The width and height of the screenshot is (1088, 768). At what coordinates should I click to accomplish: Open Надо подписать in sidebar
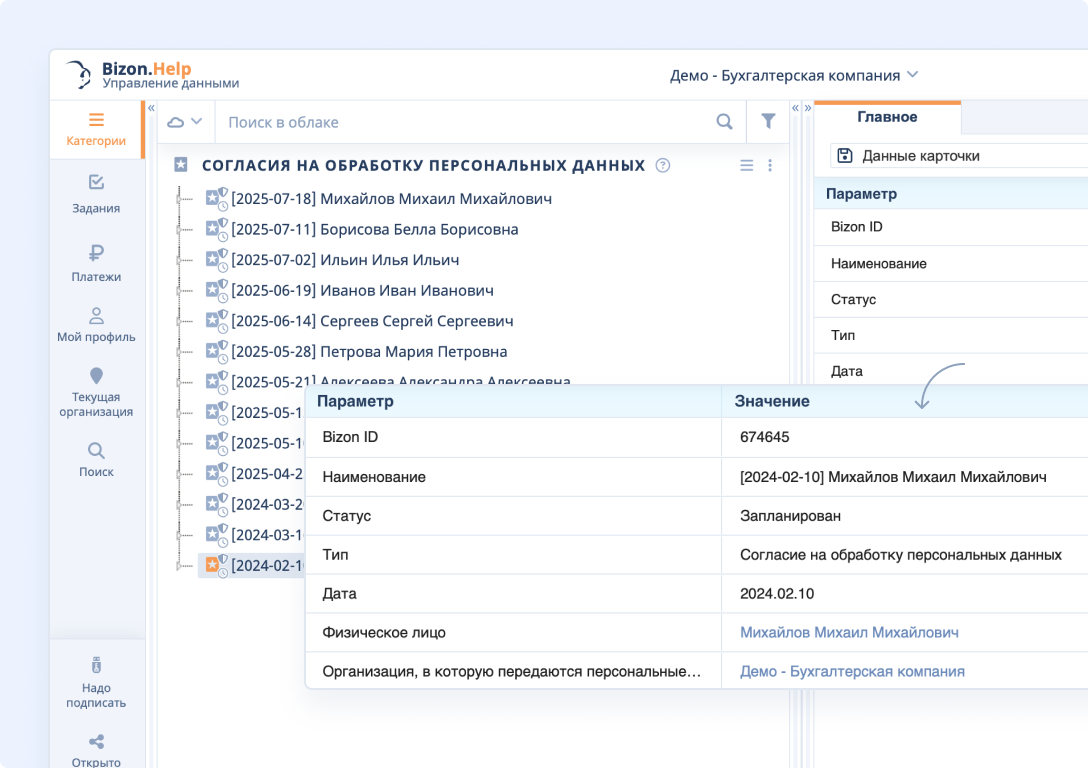pos(96,682)
